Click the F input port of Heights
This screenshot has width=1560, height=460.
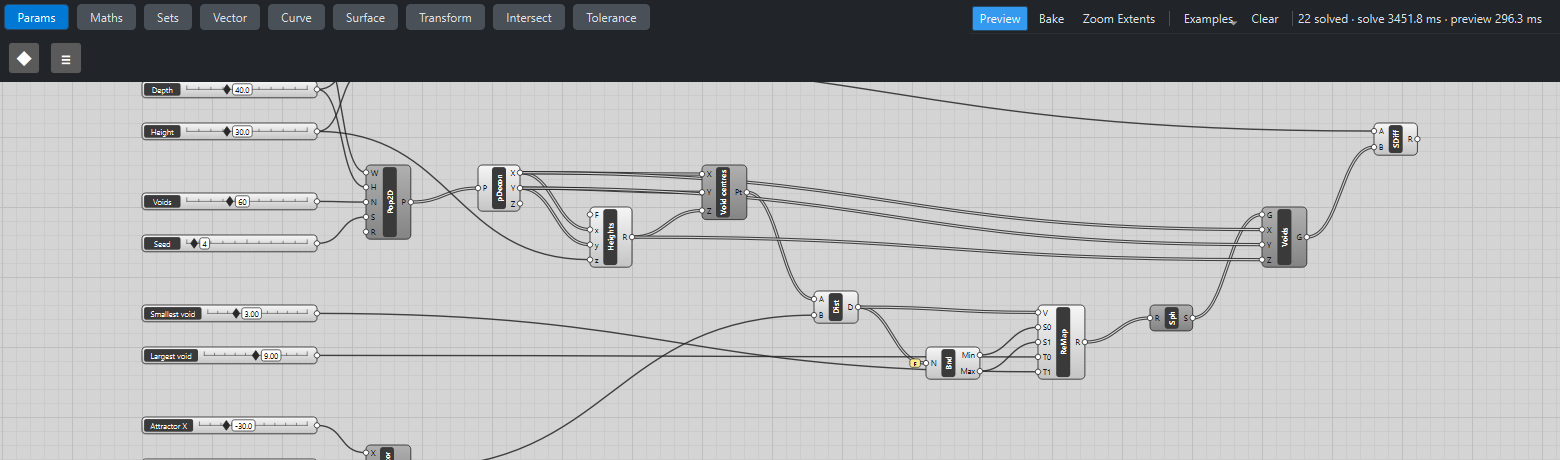click(590, 215)
